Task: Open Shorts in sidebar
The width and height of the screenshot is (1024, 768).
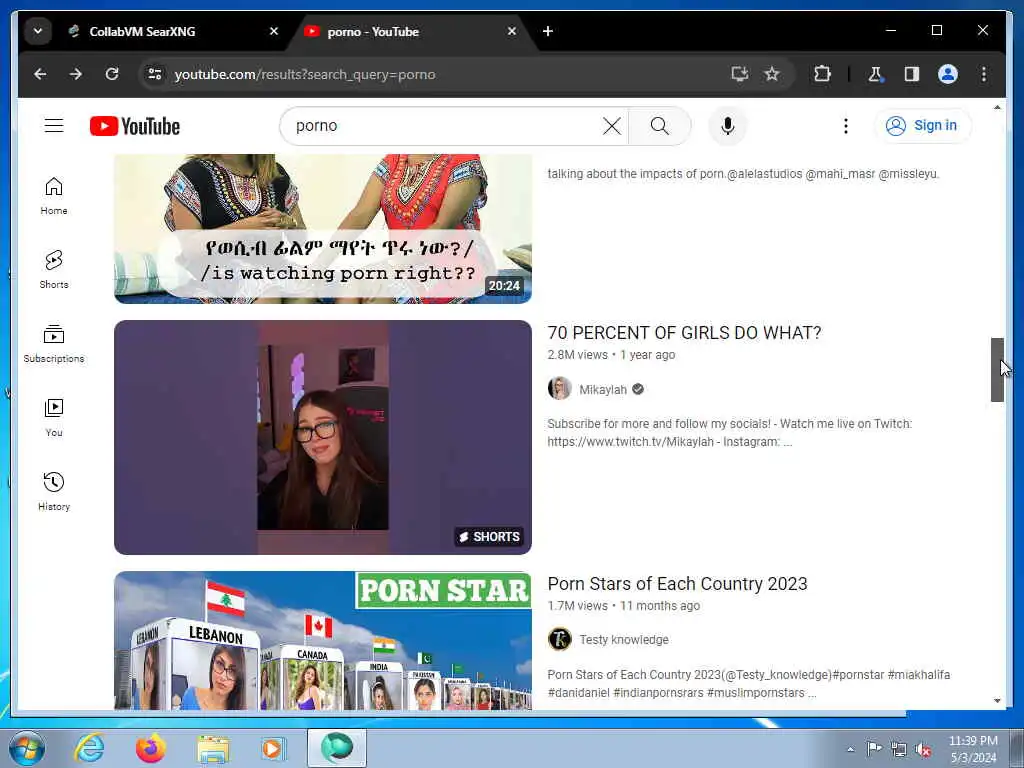Action: [54, 270]
